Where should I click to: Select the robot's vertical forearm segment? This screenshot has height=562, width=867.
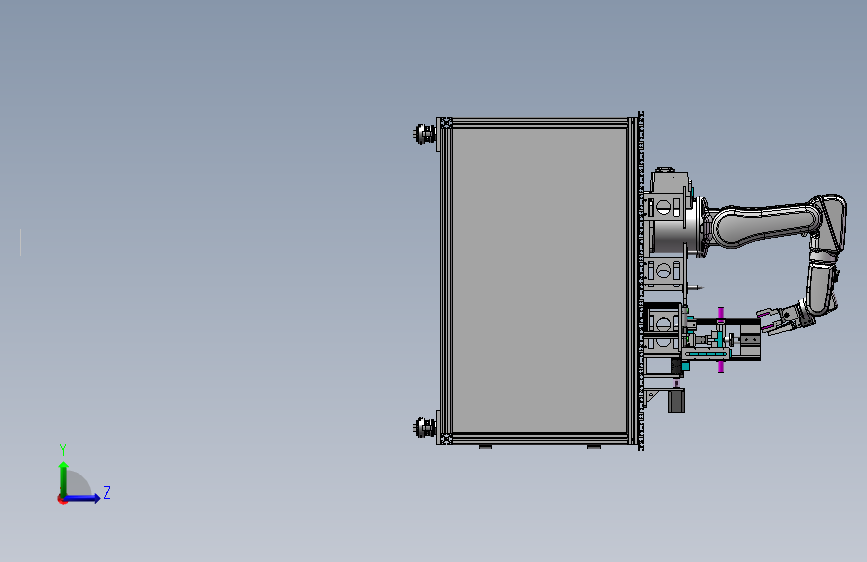click(x=819, y=288)
